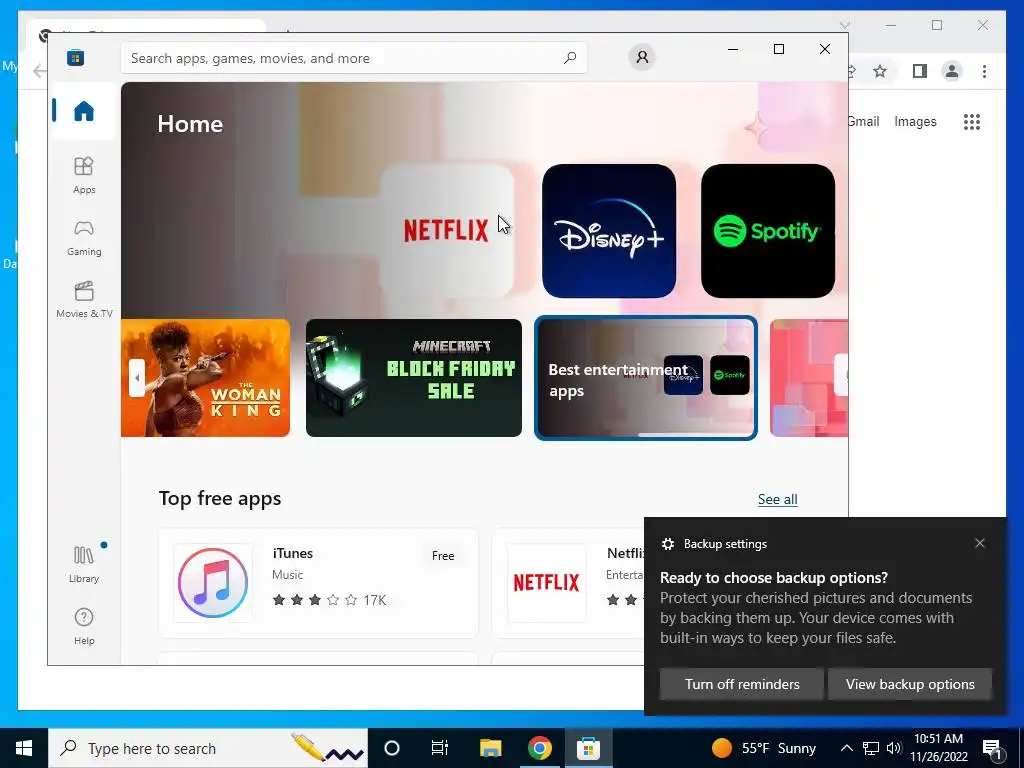Open the Netflix featured tile

447,231
